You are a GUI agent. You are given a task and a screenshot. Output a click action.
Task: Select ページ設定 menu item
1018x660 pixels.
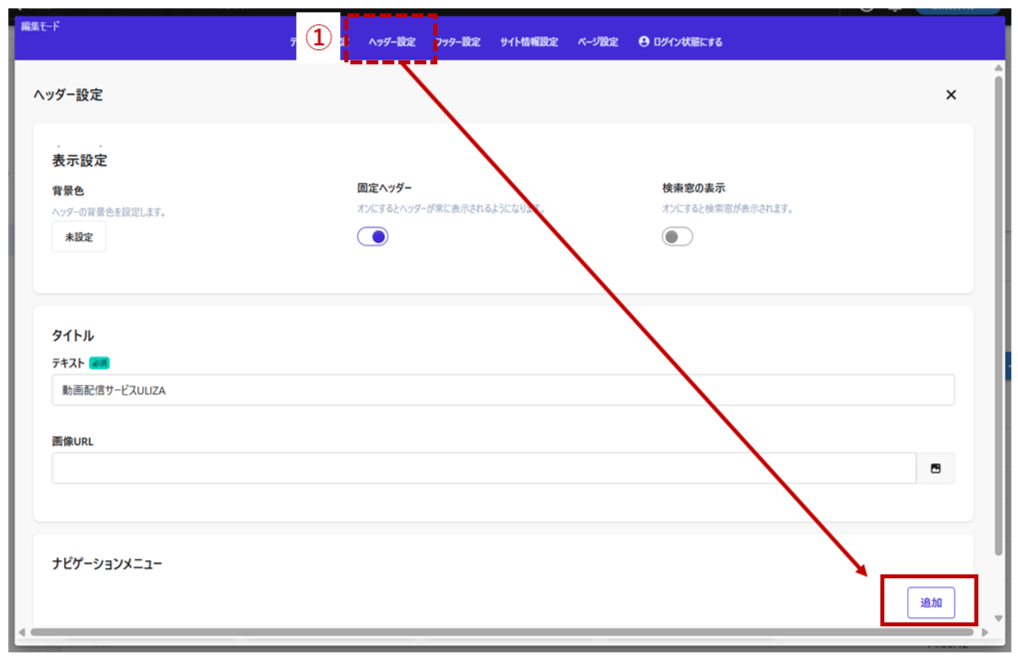pos(598,42)
